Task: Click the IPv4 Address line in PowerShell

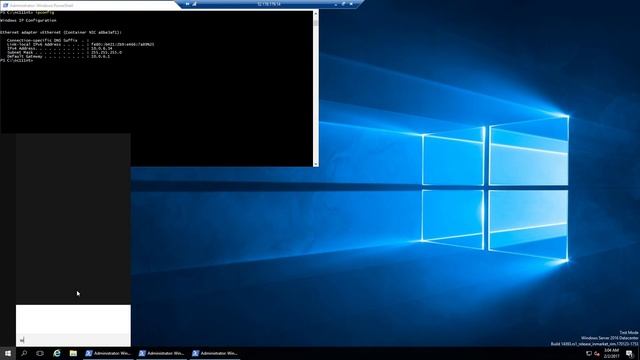Action: click(60, 48)
